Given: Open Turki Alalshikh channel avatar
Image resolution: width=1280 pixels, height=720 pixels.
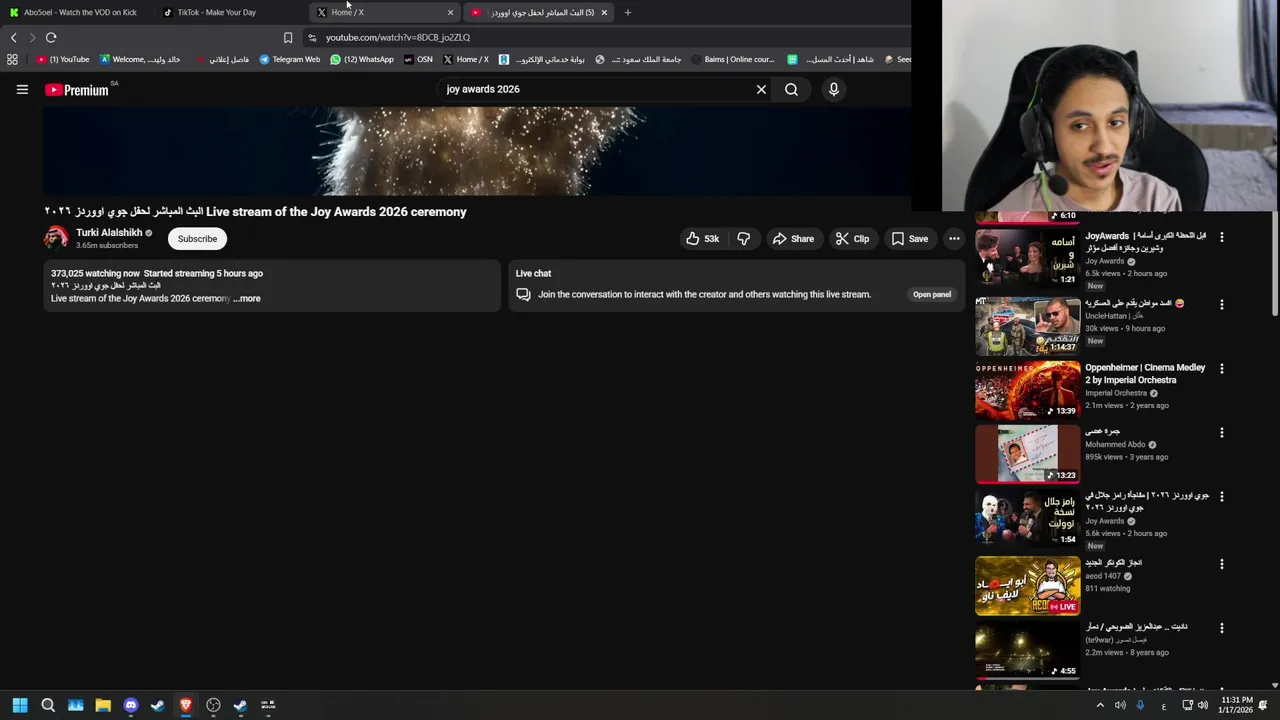Looking at the screenshot, I should point(56,238).
